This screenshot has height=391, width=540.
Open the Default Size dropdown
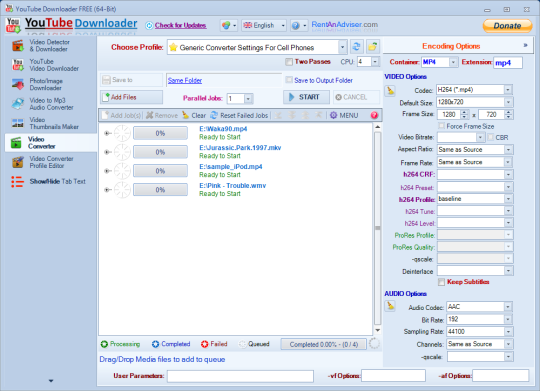tap(508, 102)
